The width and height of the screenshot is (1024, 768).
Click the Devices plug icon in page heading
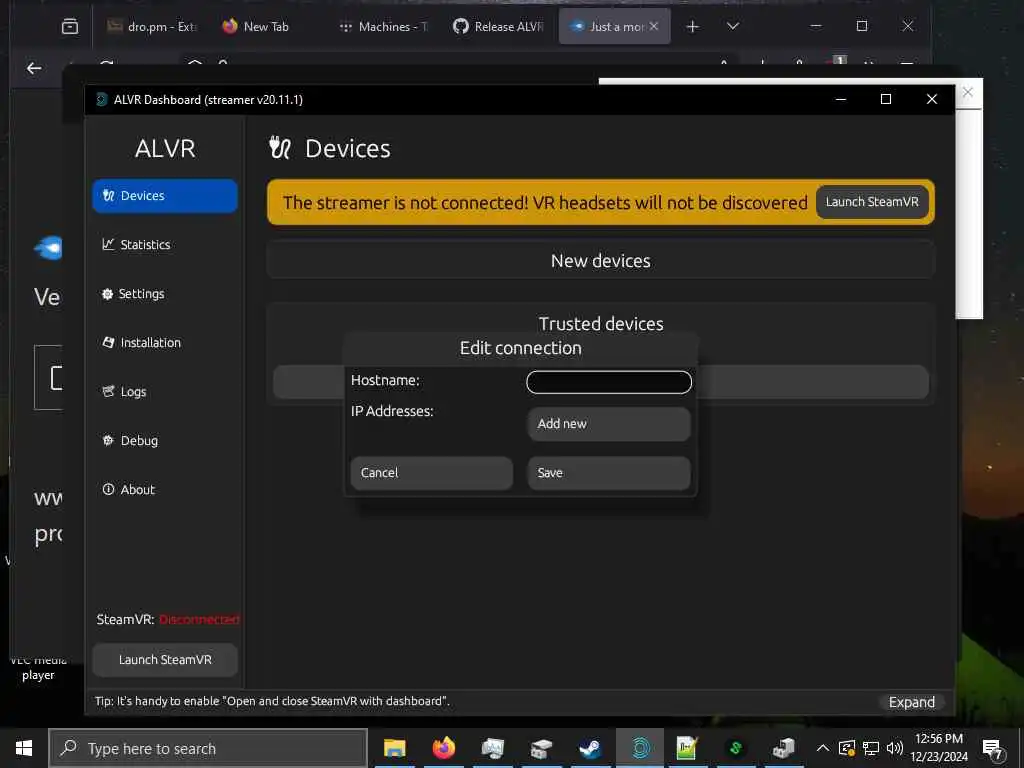pos(280,148)
